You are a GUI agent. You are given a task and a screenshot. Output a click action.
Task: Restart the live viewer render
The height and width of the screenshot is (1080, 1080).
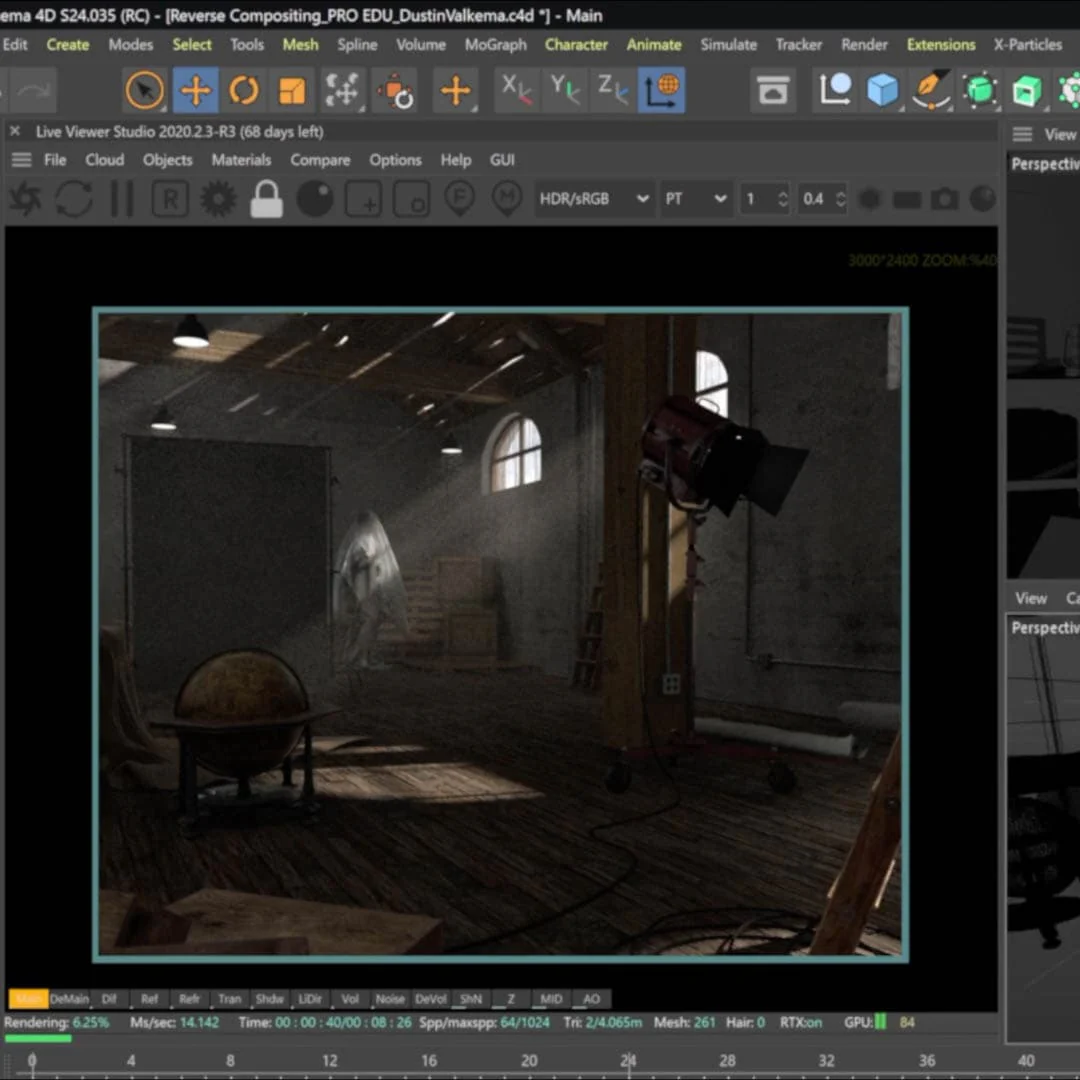coord(73,198)
